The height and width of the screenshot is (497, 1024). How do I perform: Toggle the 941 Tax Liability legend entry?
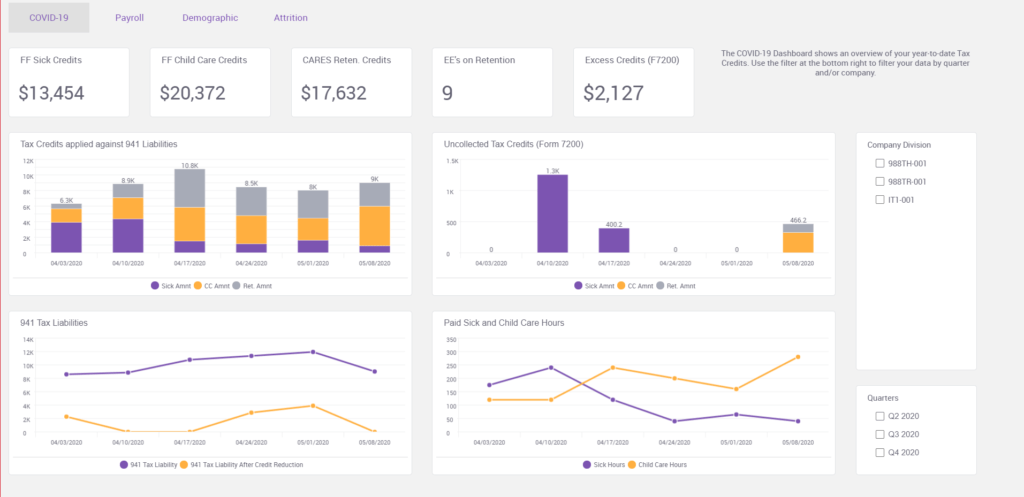coord(148,465)
